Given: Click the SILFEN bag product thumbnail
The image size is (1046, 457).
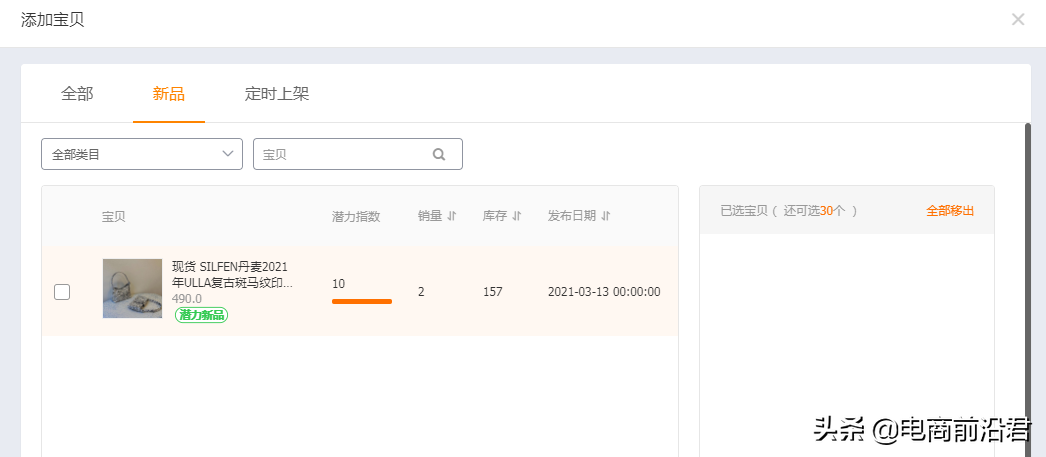Looking at the screenshot, I should pos(132,288).
